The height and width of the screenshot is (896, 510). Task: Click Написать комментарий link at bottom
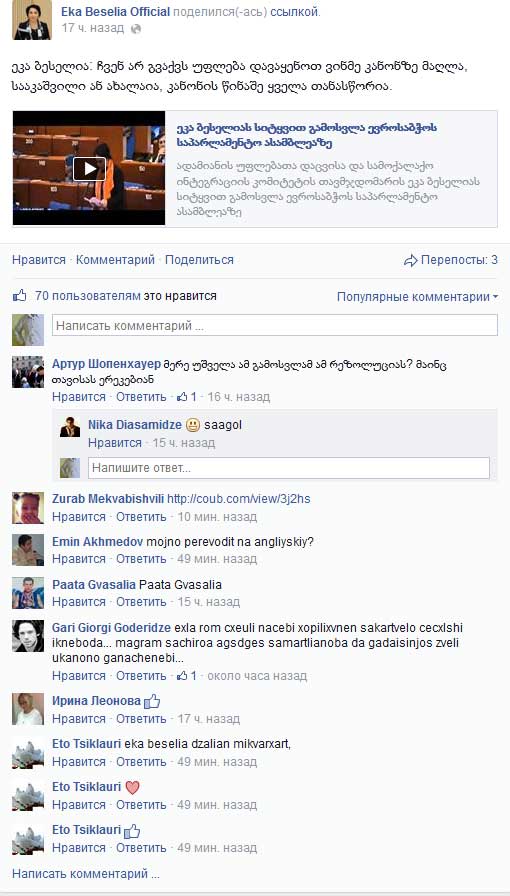tap(86, 874)
